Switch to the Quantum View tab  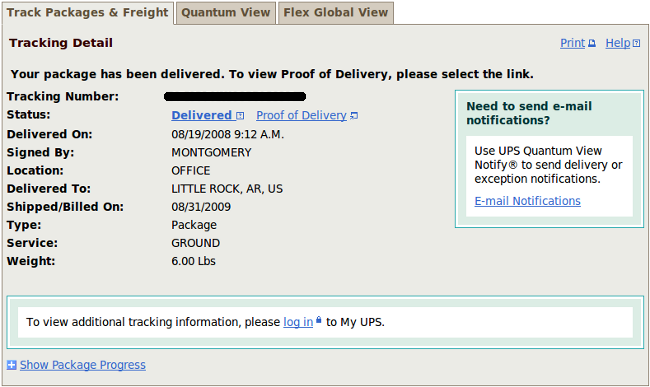(226, 13)
